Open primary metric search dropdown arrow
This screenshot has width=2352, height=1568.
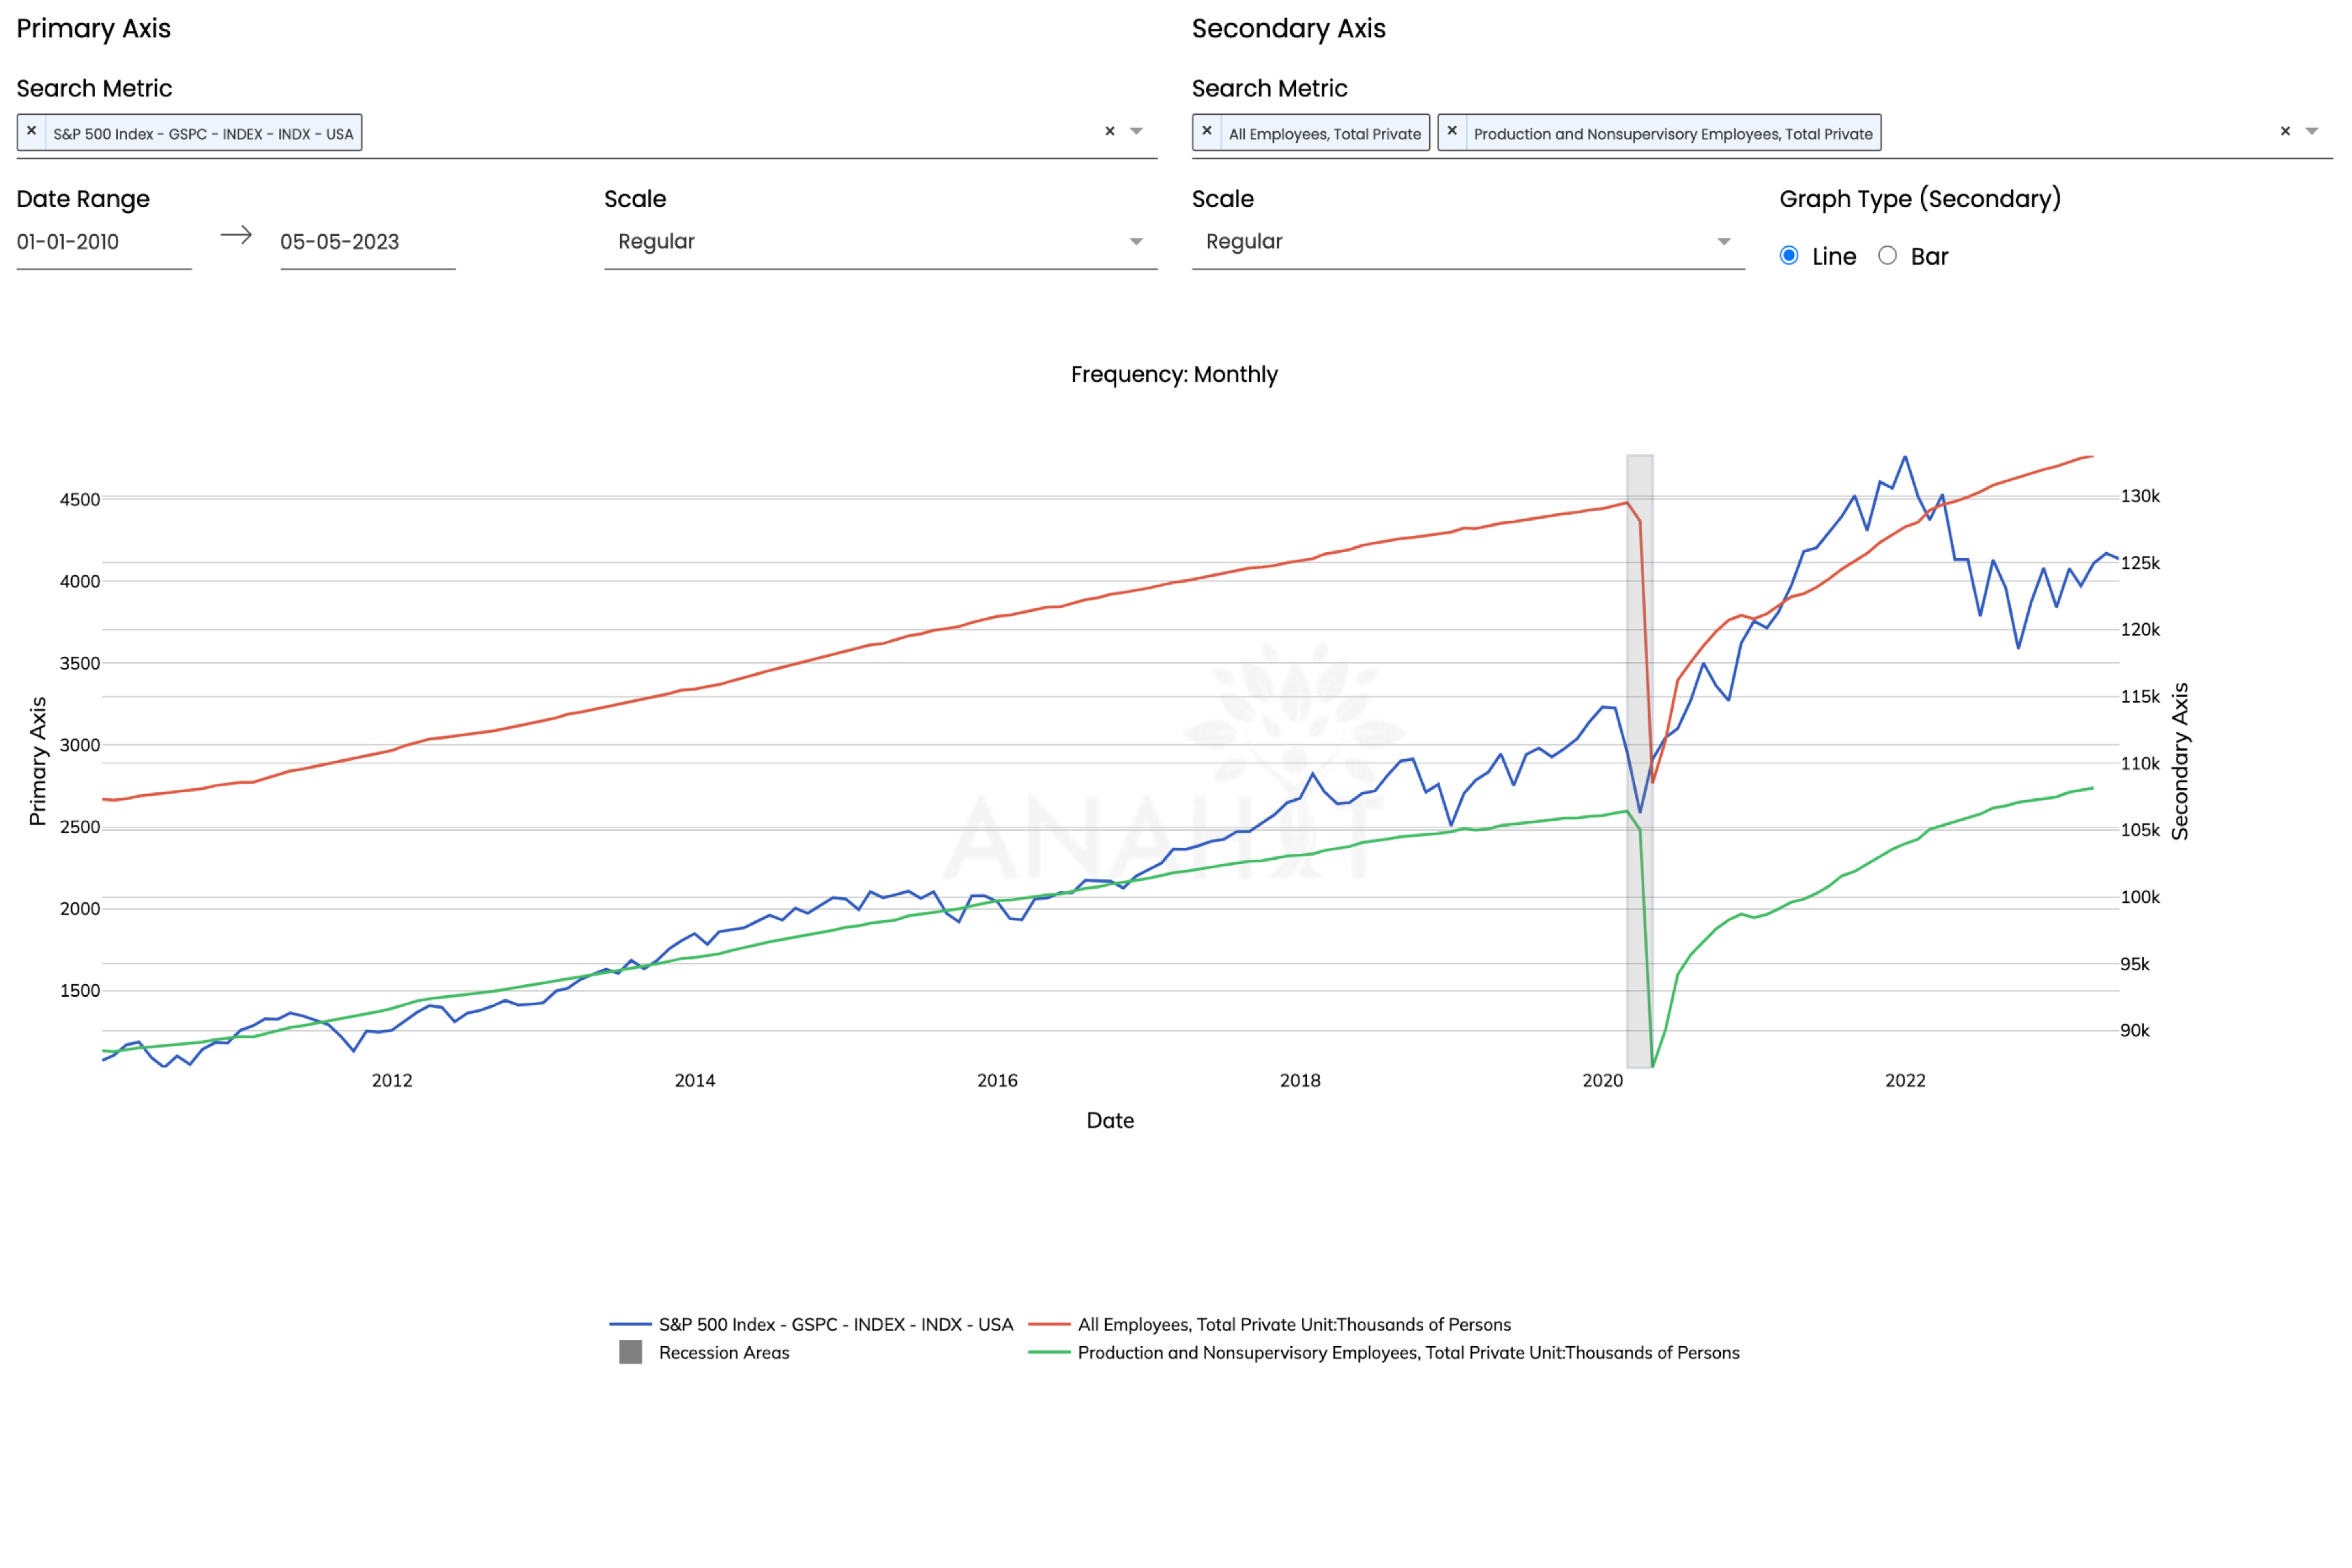click(x=1136, y=132)
